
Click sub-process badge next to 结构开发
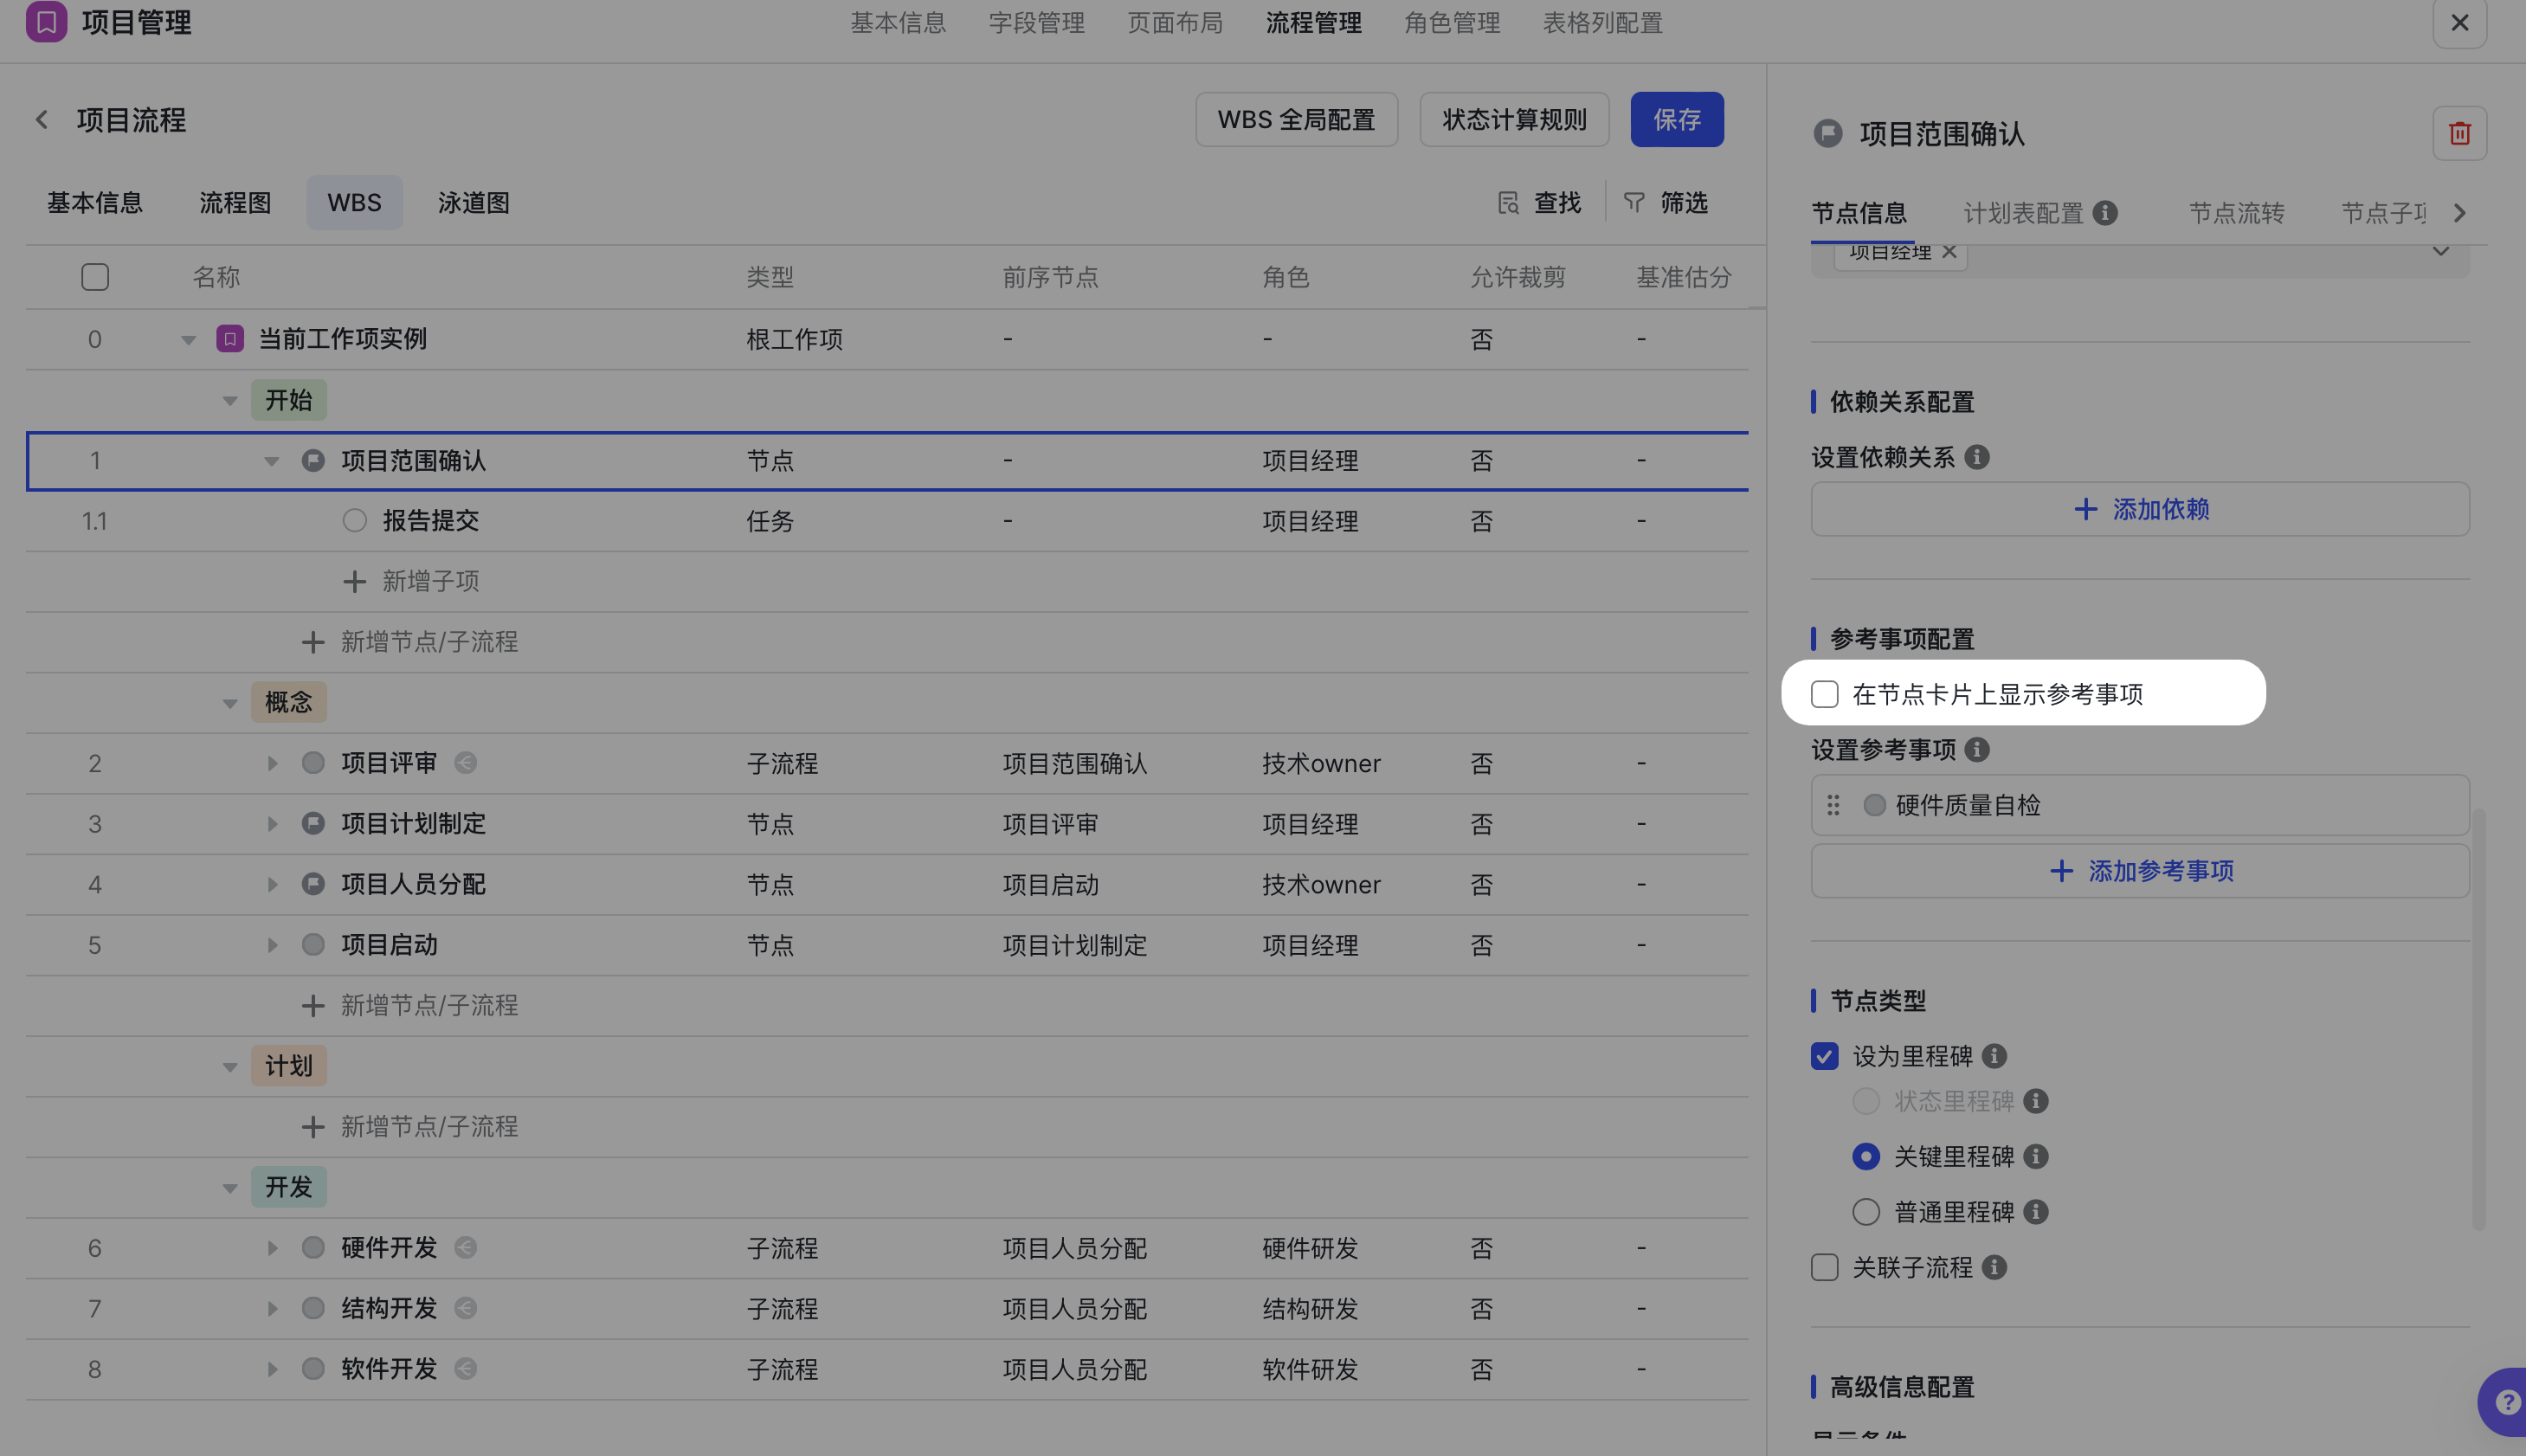465,1308
